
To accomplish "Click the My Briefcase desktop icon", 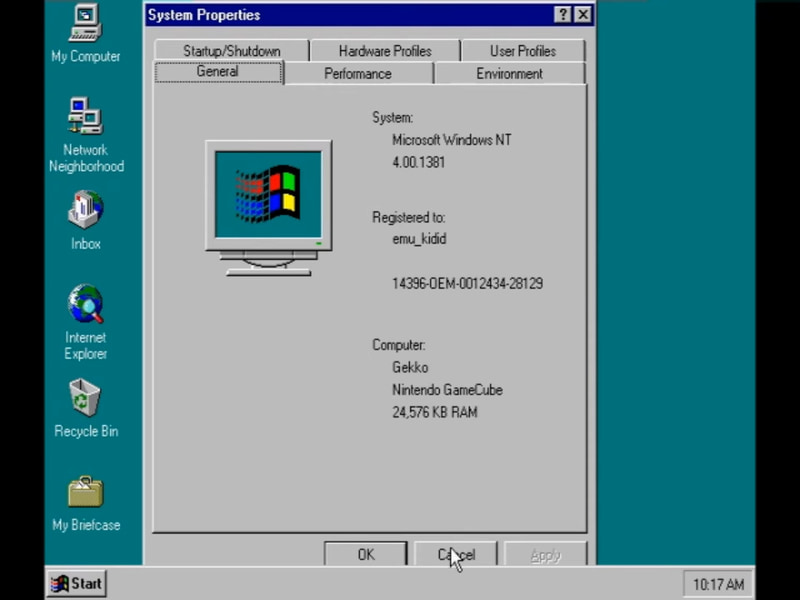I will pos(86,503).
